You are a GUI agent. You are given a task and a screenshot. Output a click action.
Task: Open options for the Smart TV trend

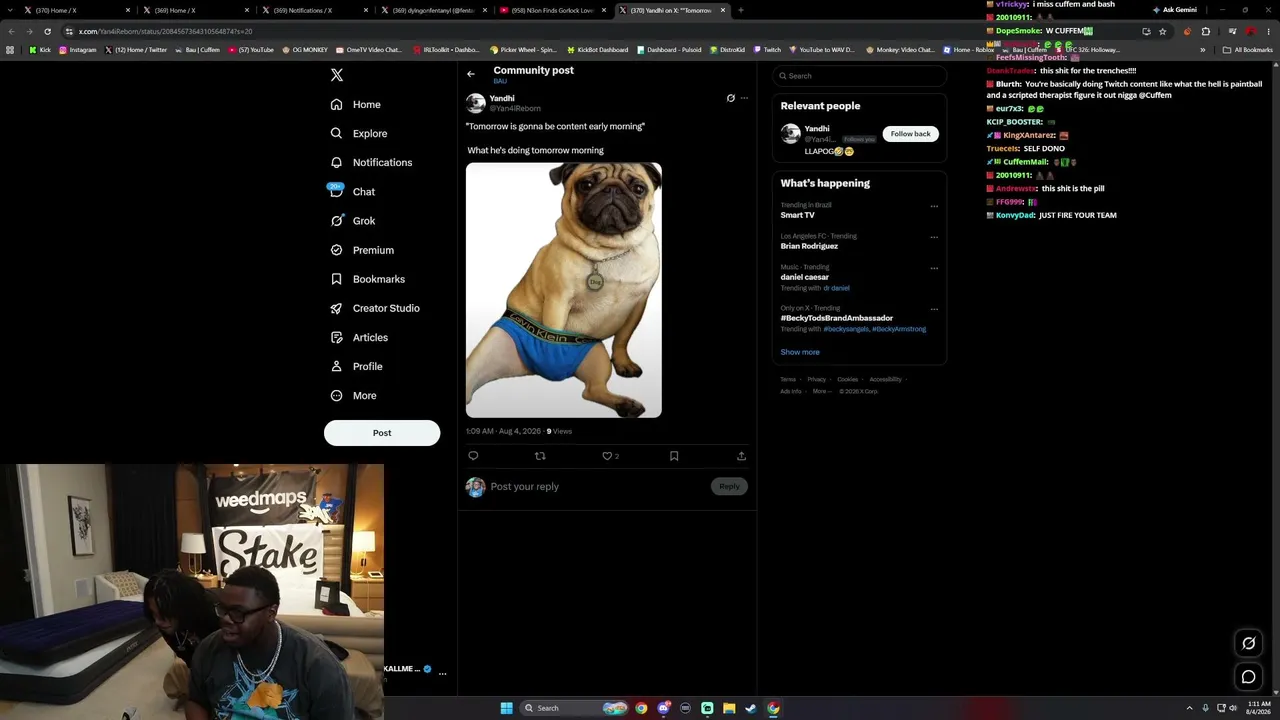pos(934,206)
